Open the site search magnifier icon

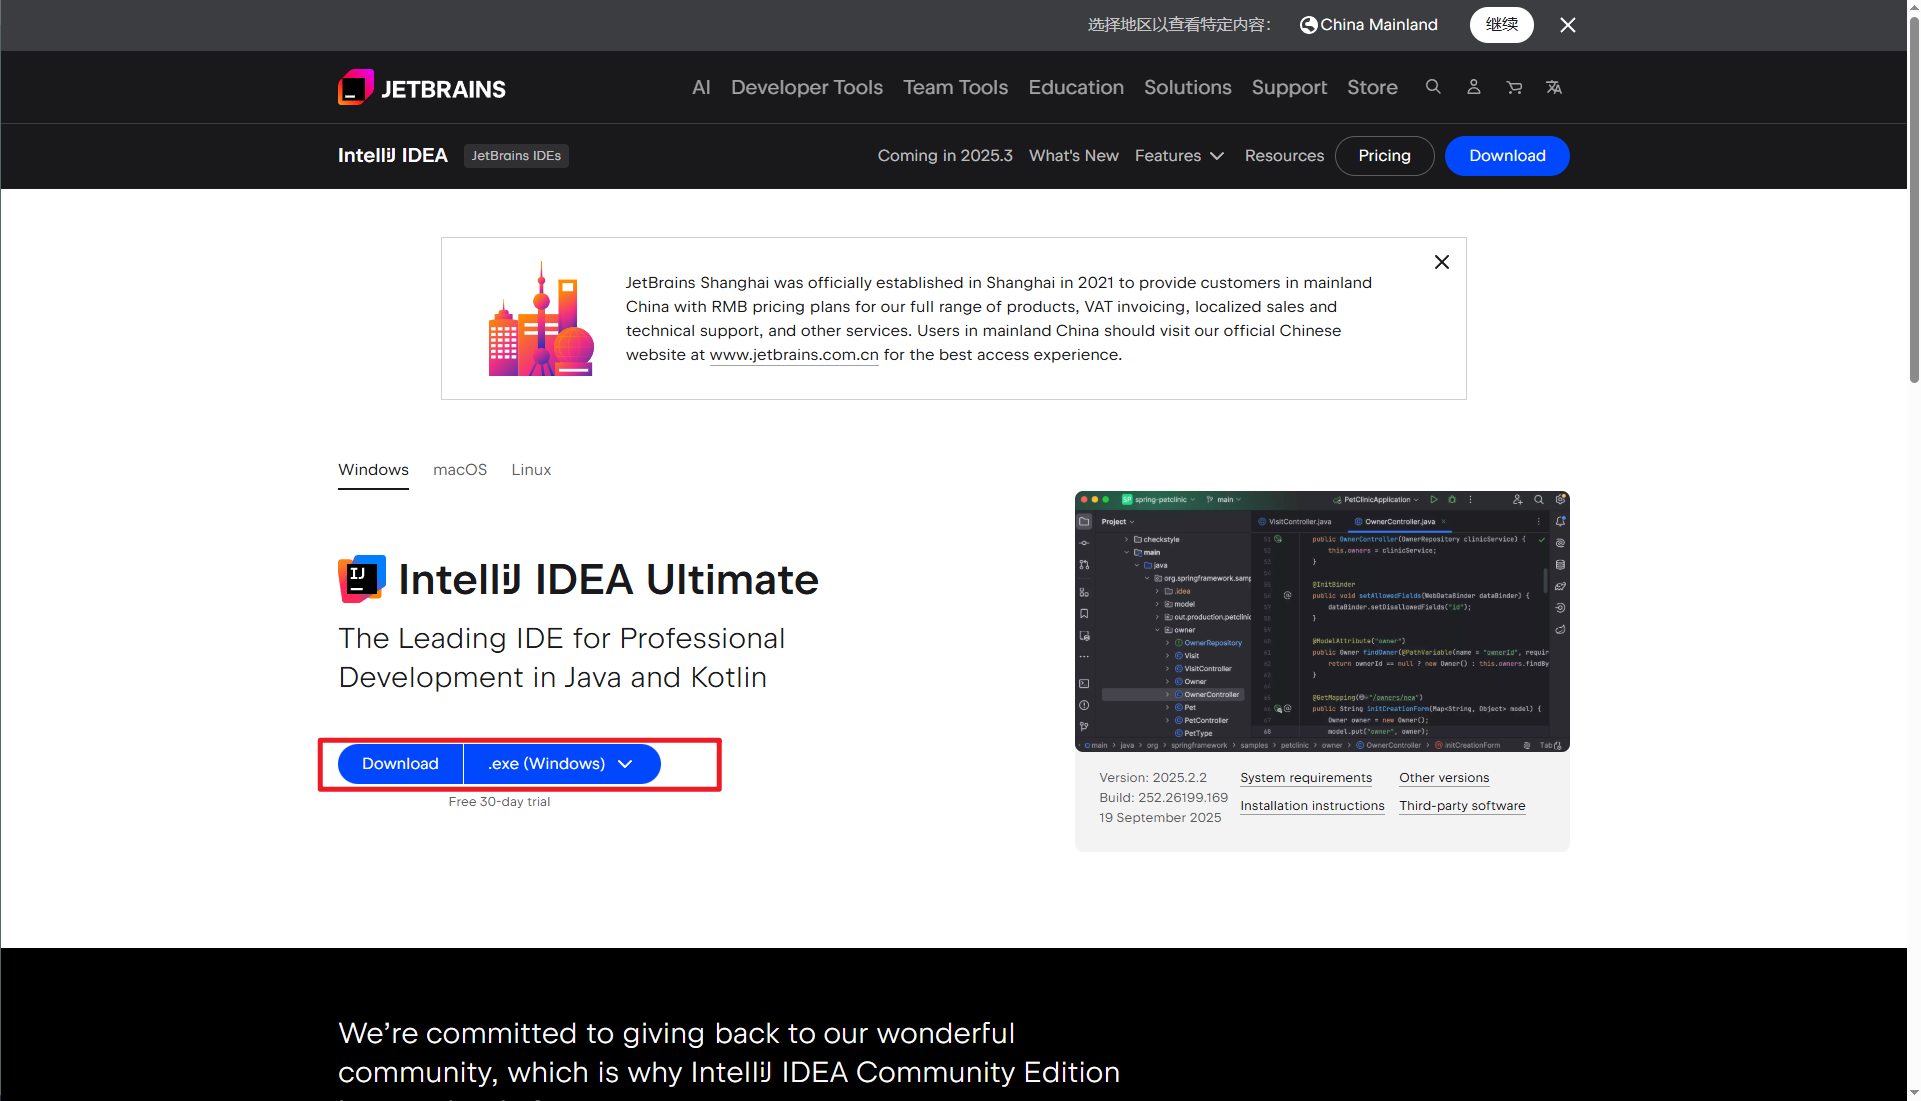coord(1433,87)
